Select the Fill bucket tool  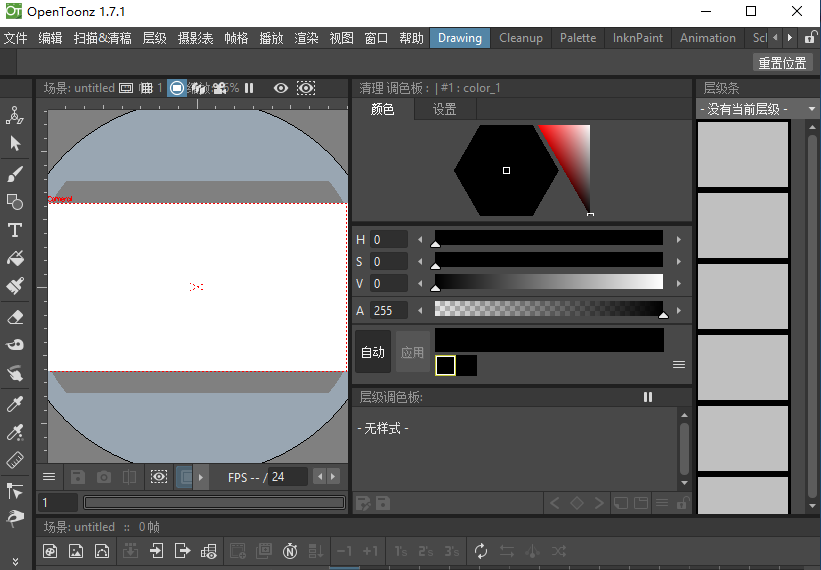[x=15, y=258]
